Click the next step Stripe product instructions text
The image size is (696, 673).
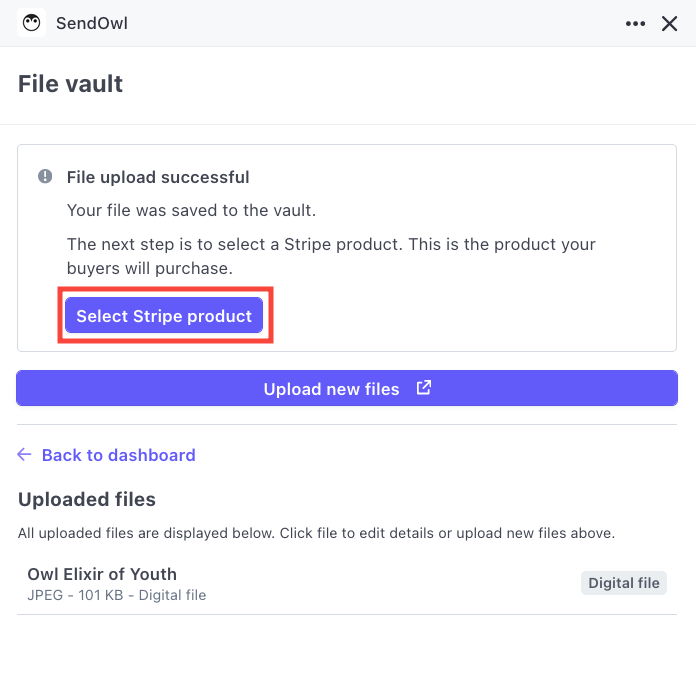point(330,256)
